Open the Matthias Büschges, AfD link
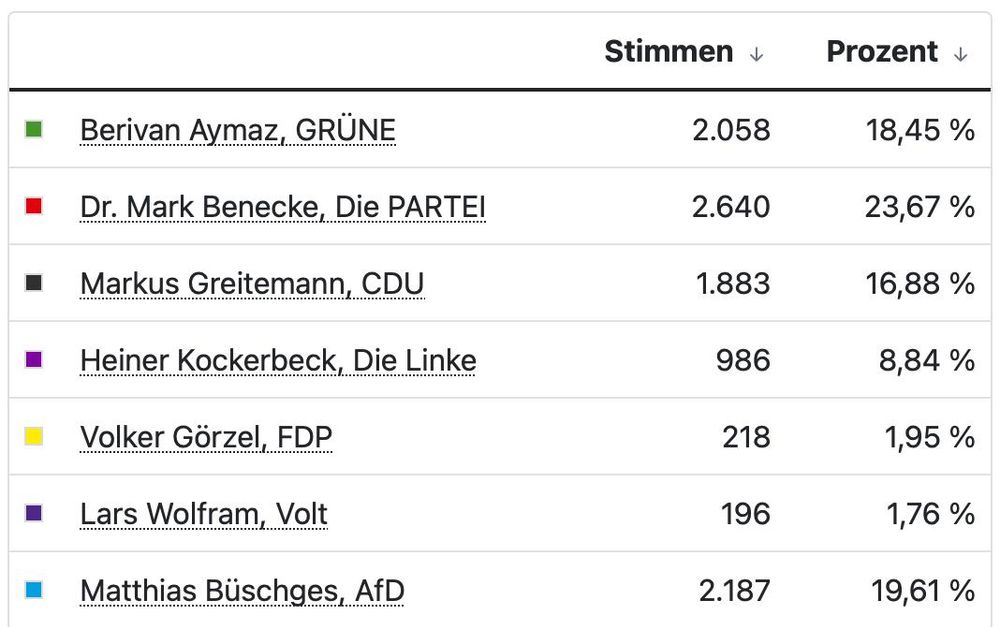The image size is (1000, 627). point(241,591)
